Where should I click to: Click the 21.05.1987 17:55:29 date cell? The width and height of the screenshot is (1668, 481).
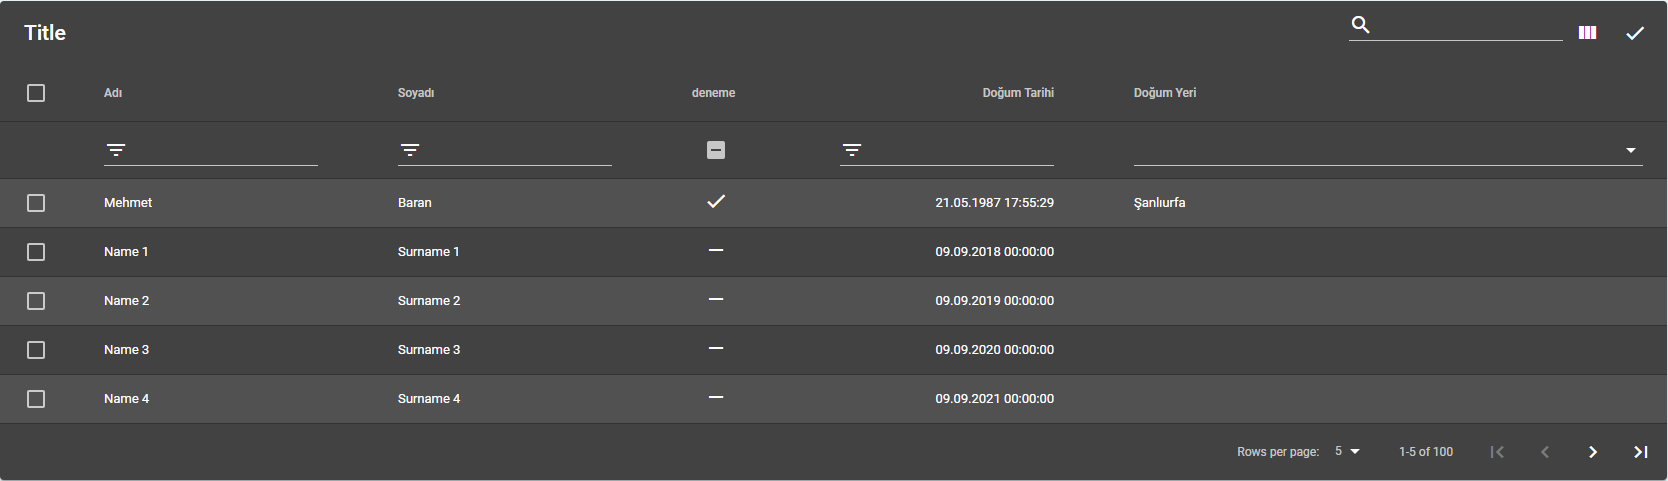tap(995, 203)
